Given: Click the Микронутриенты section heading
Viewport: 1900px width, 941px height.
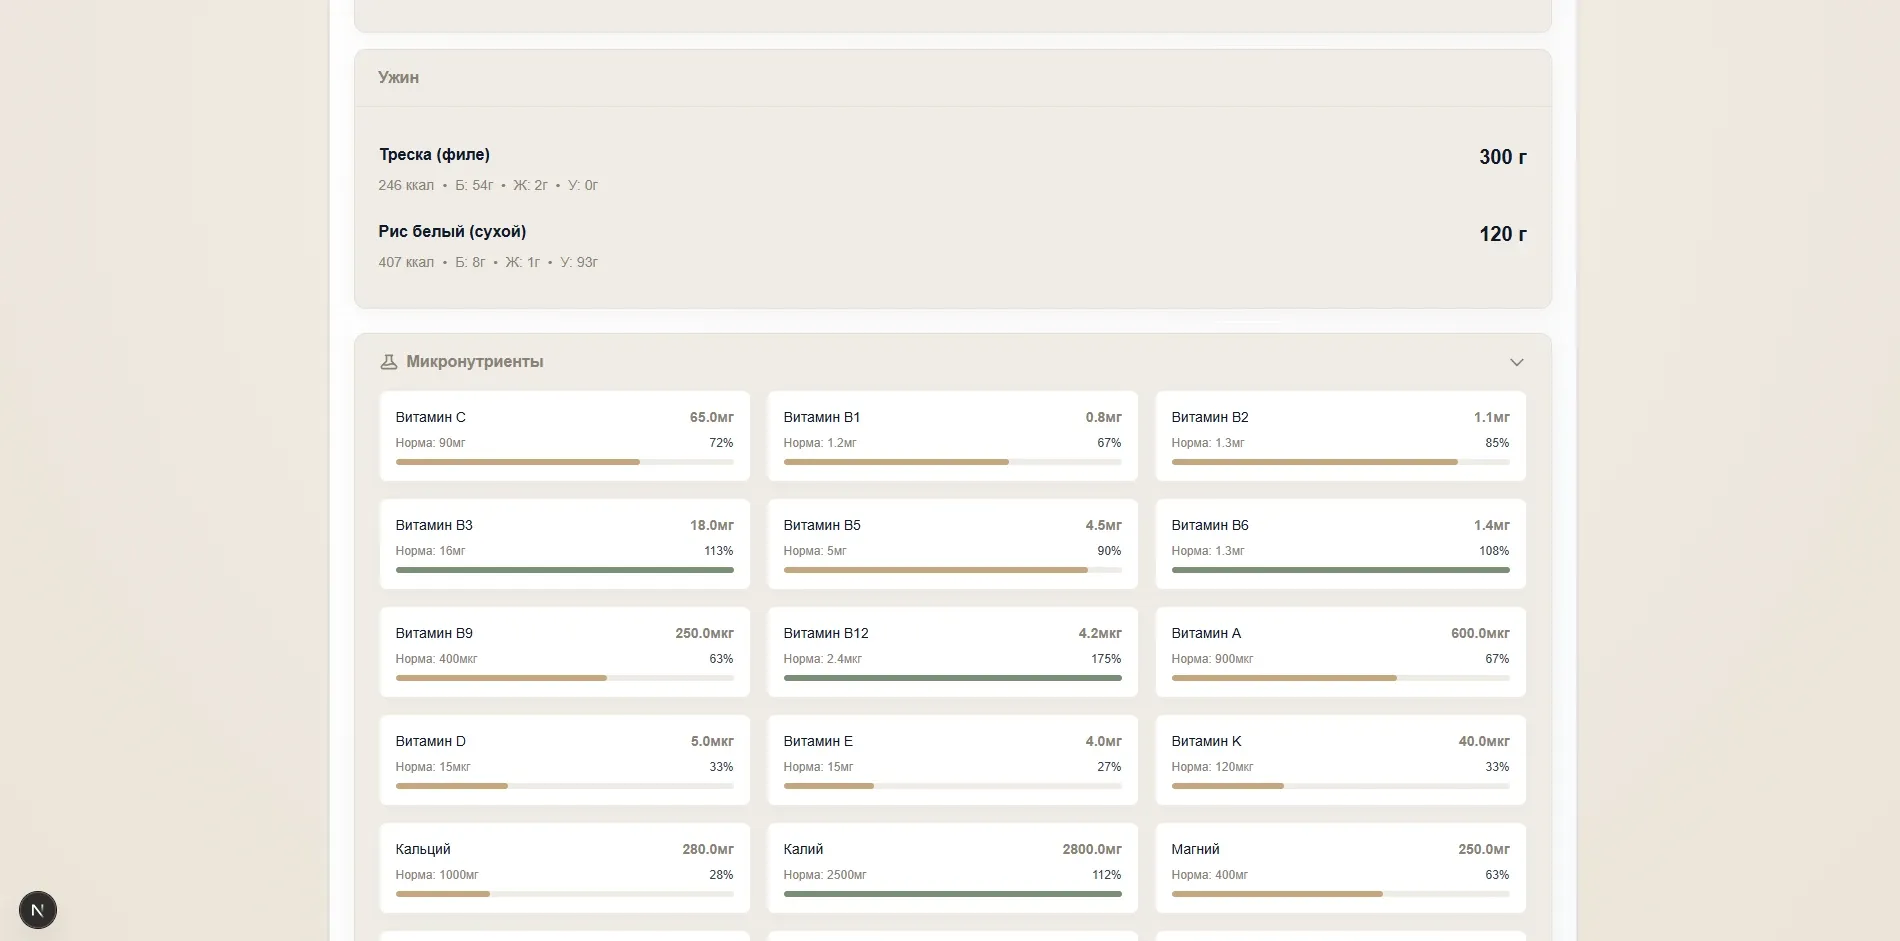Looking at the screenshot, I should tap(475, 362).
